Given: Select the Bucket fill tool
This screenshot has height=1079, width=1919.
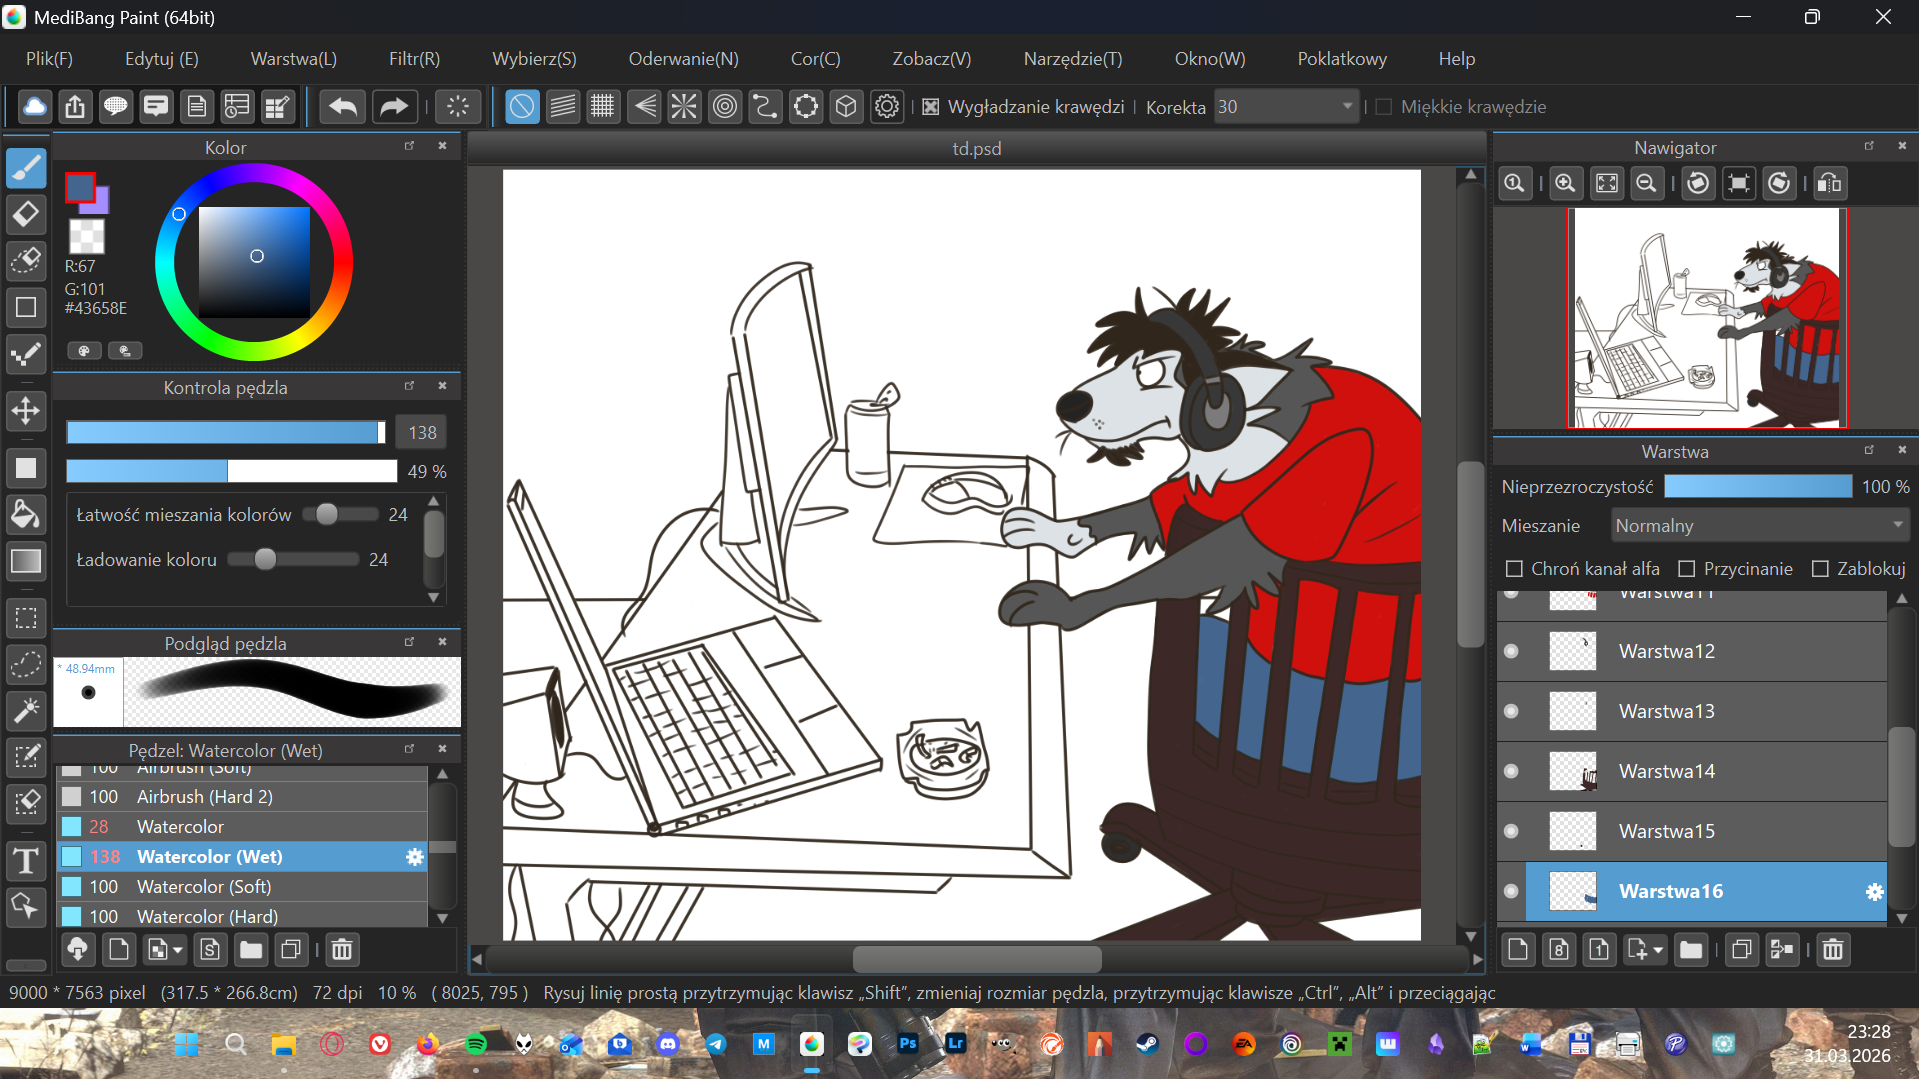Looking at the screenshot, I should [x=26, y=515].
